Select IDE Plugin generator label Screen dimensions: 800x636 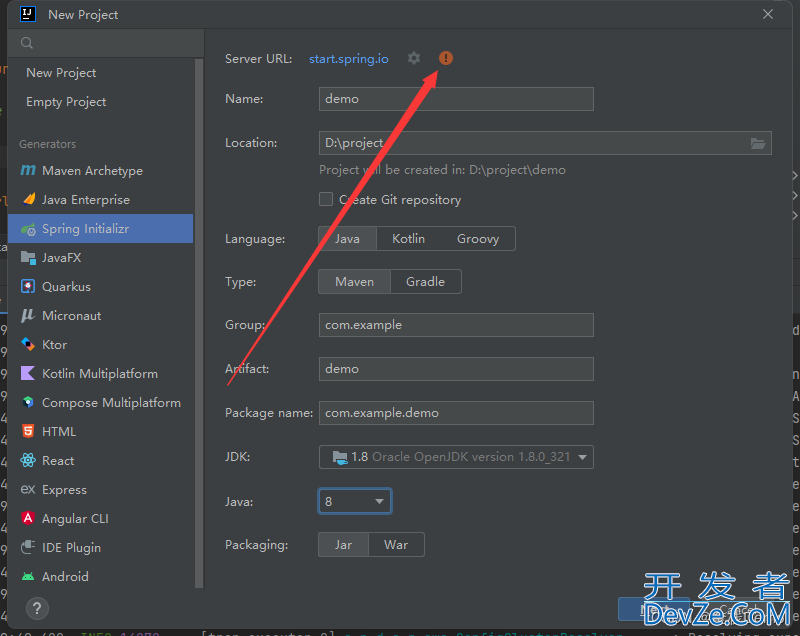71,548
